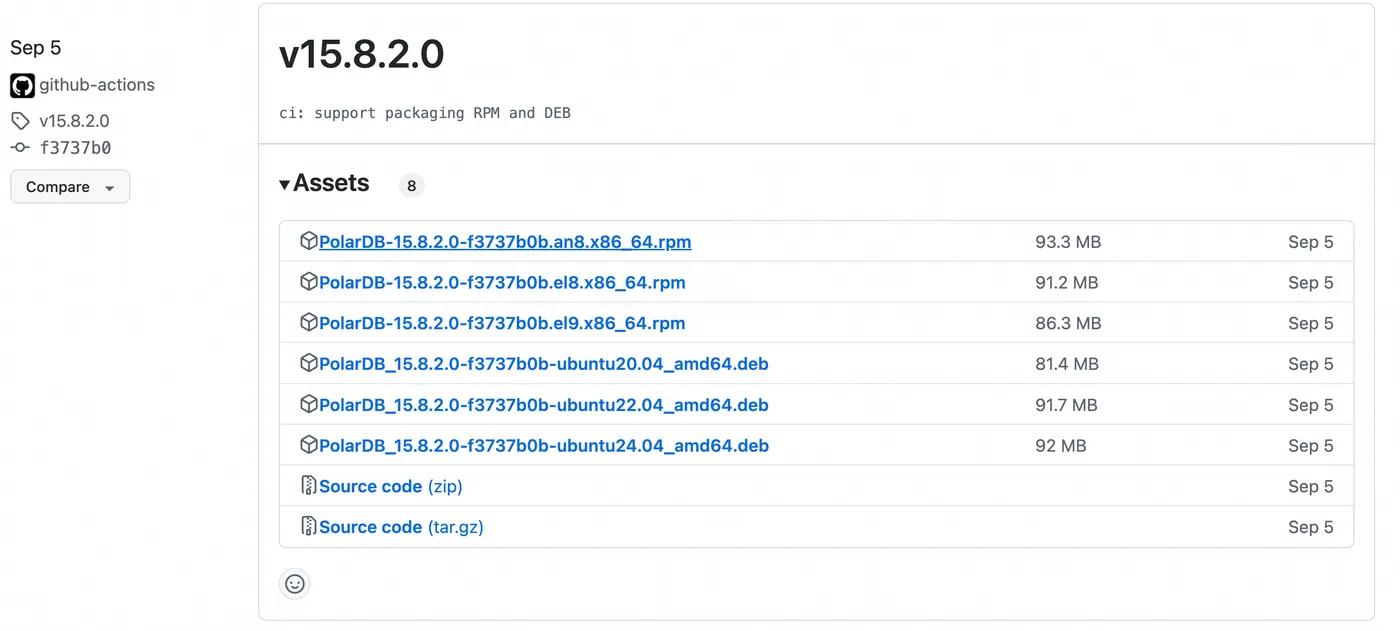Click the 86.3 MB file size
The height and width of the screenshot is (631, 1400).
pos(1068,324)
